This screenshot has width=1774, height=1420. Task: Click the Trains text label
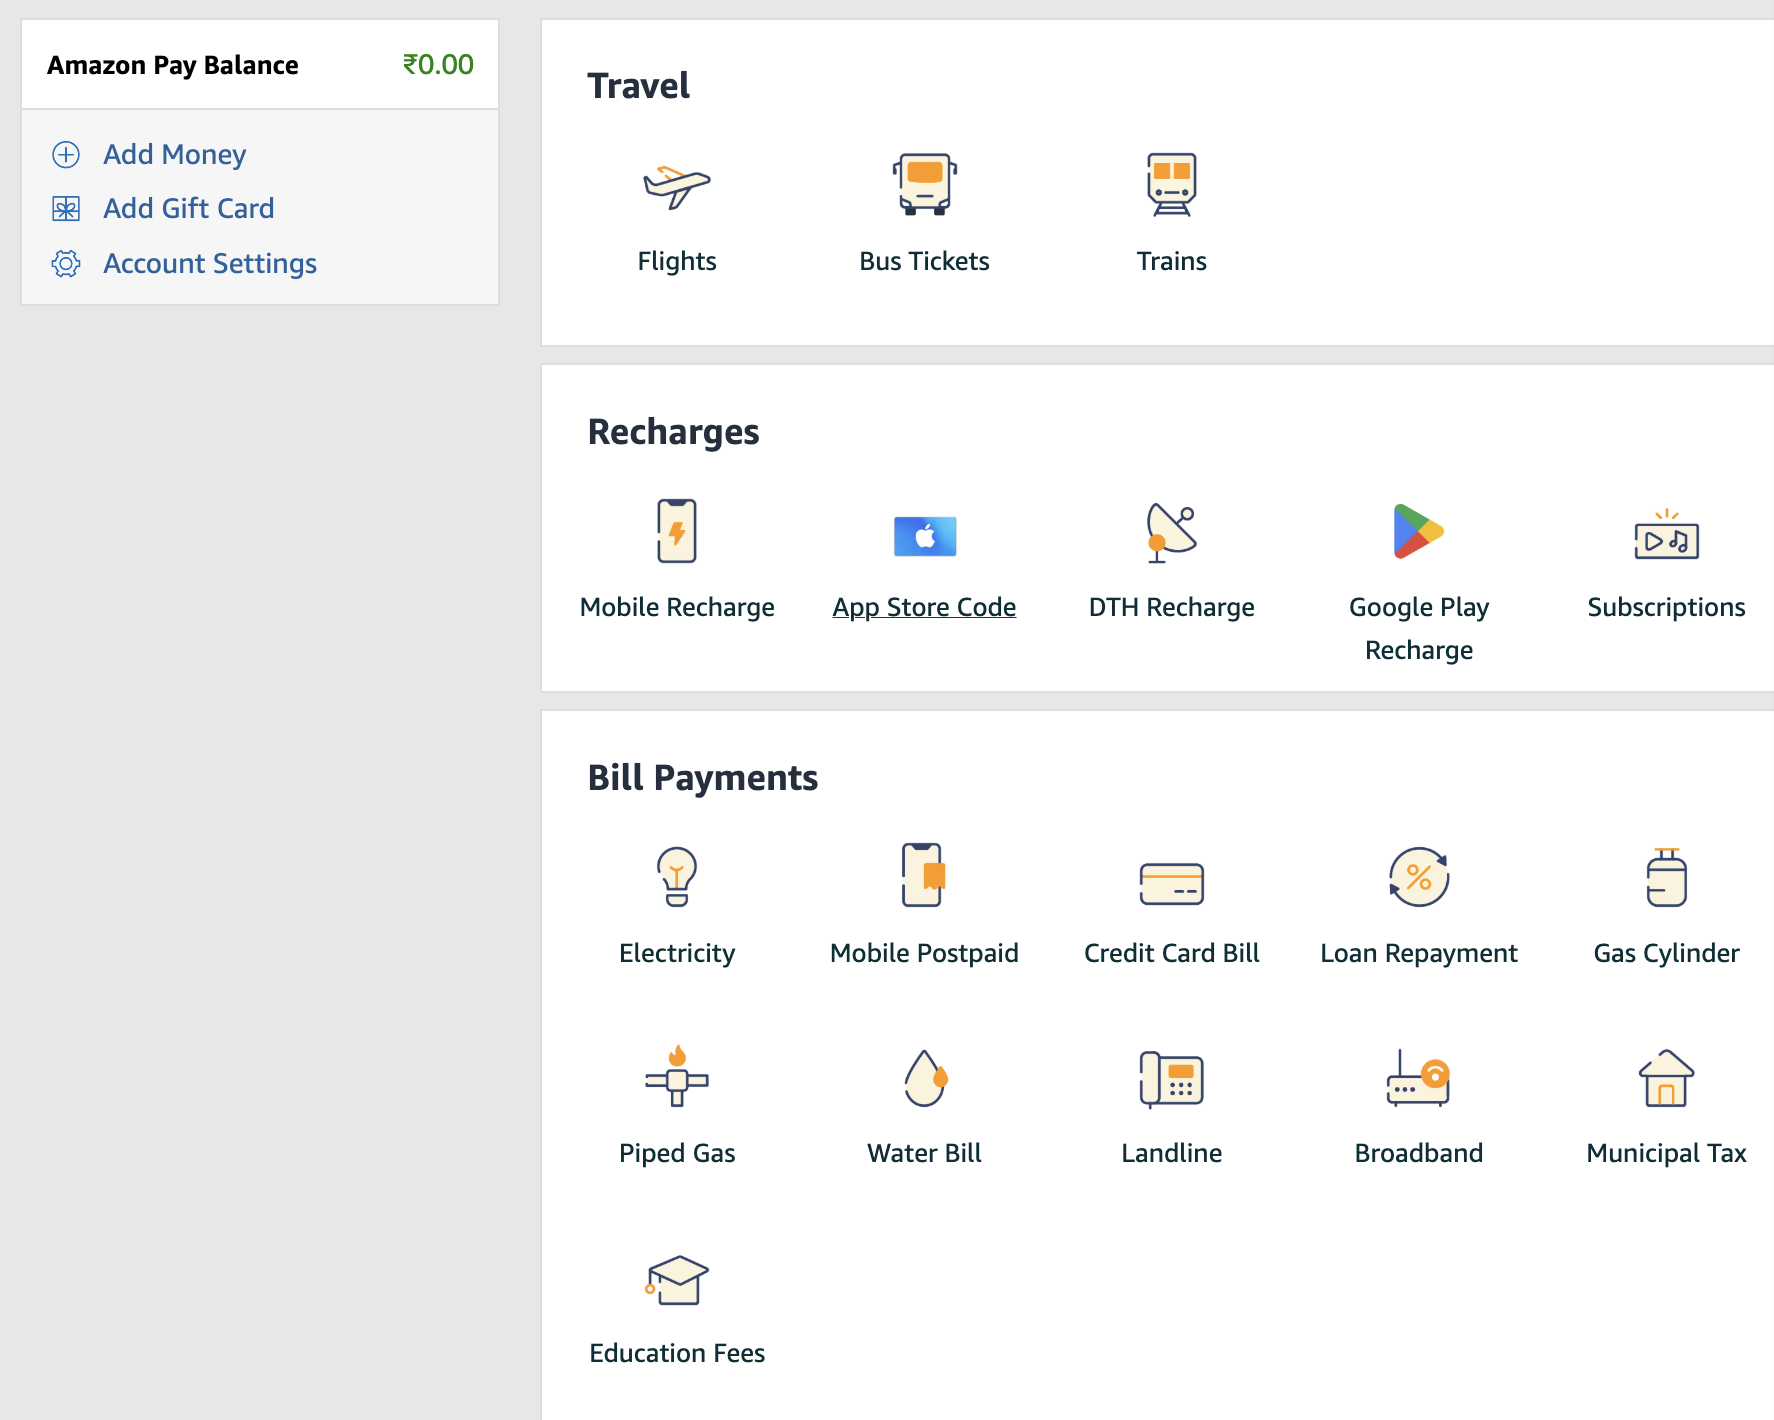coord(1171,261)
